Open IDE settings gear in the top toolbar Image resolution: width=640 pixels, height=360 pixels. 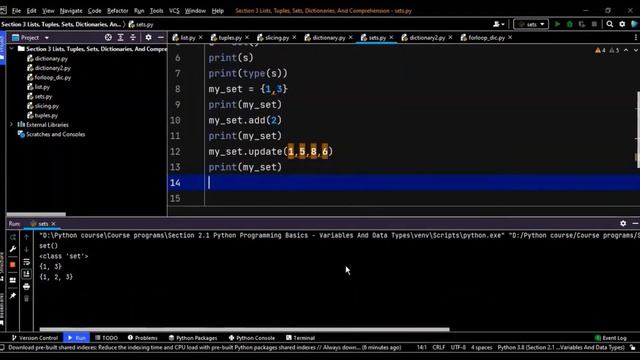coord(622,24)
